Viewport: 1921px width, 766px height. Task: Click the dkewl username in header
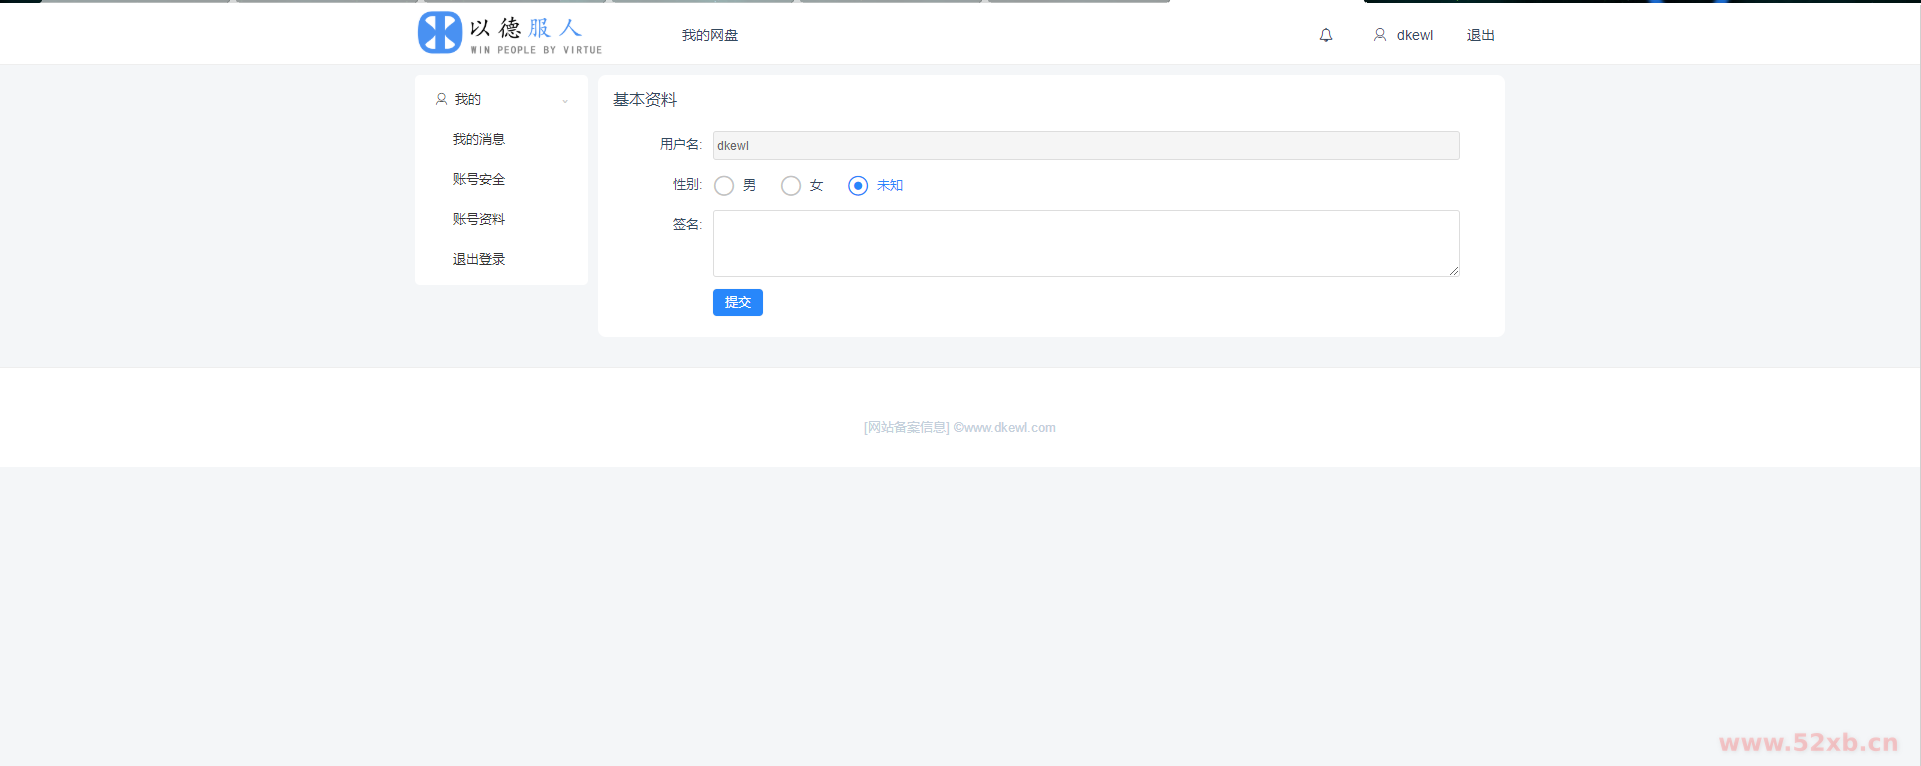pyautogui.click(x=1414, y=35)
